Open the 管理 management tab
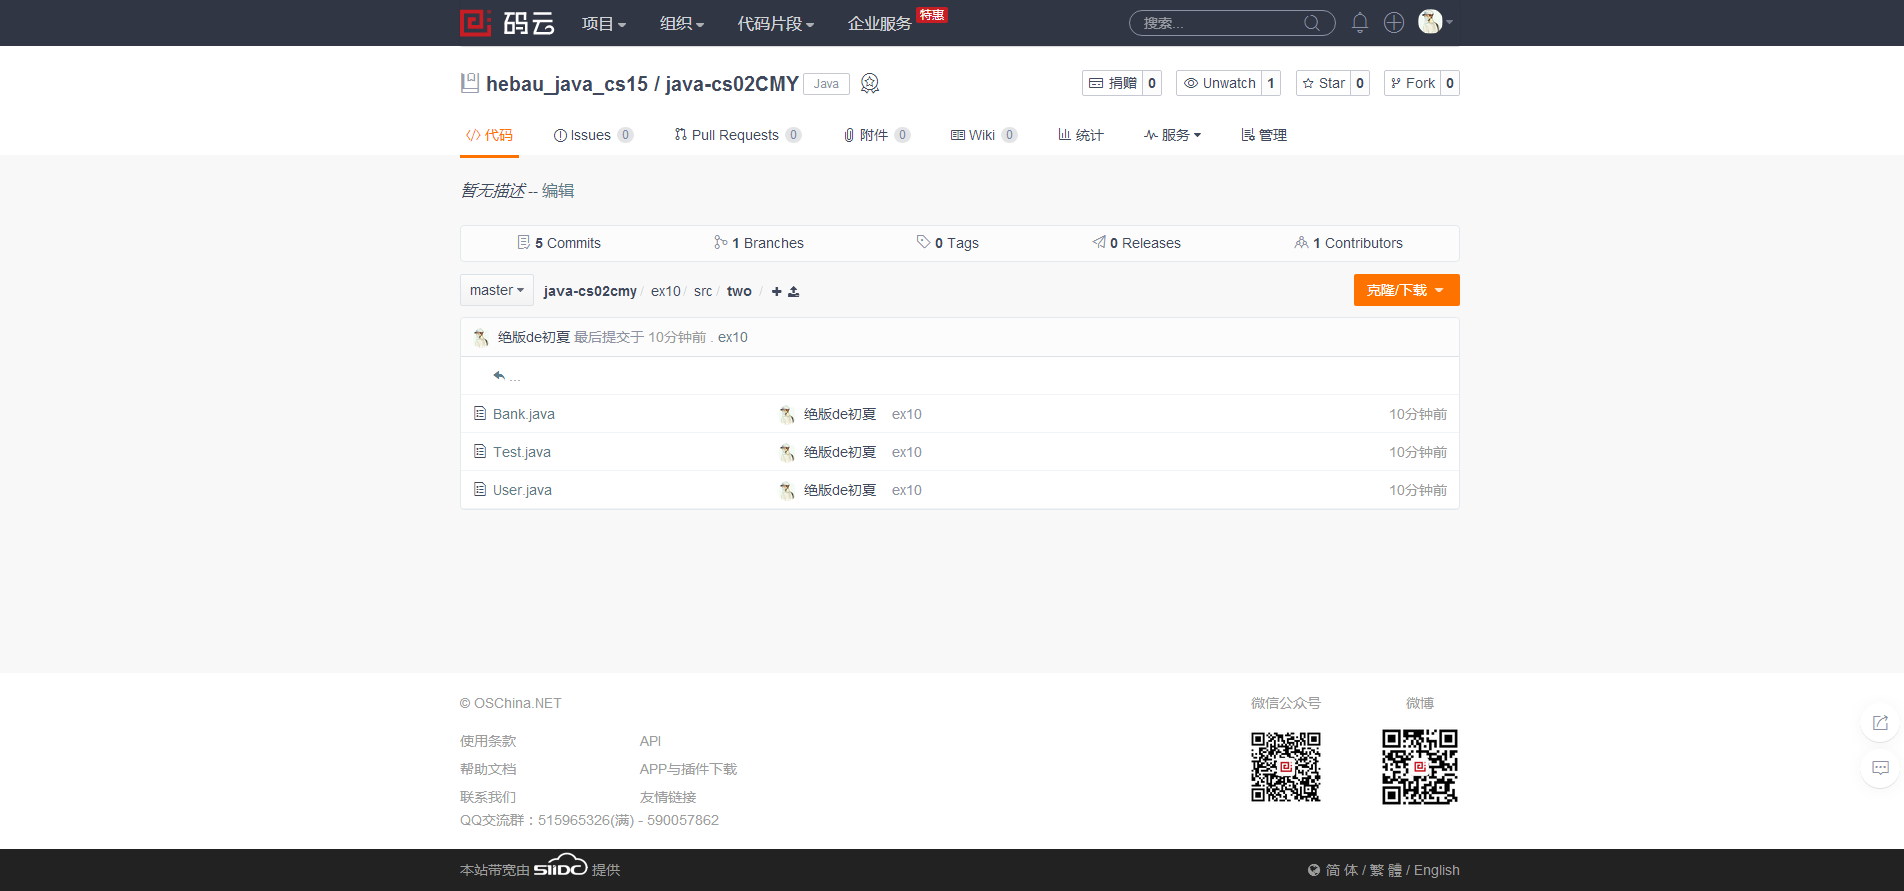Image resolution: width=1904 pixels, height=891 pixels. 1264,135
